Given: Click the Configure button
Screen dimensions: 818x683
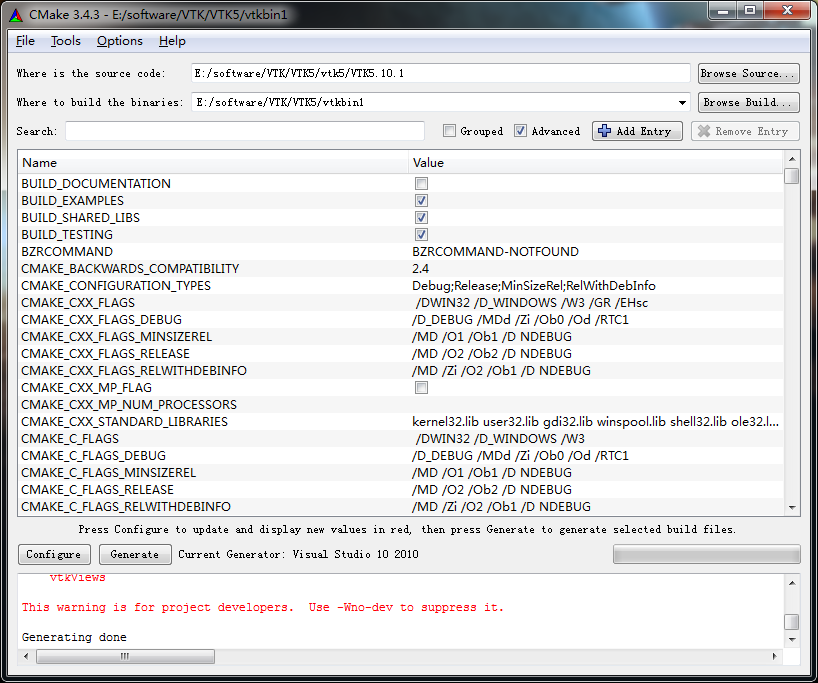Looking at the screenshot, I should click(x=54, y=554).
